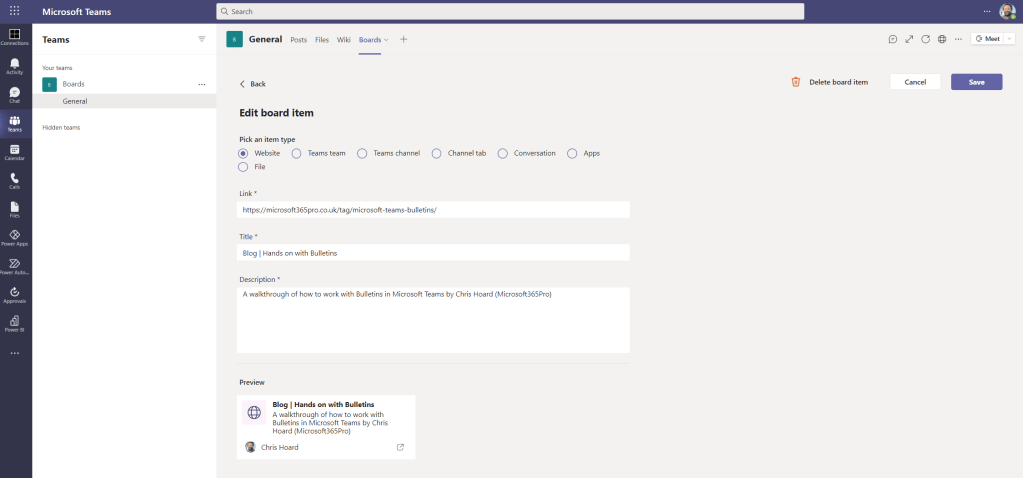Open the app launcher waffle icon
The height and width of the screenshot is (478, 1023).
coord(14,11)
